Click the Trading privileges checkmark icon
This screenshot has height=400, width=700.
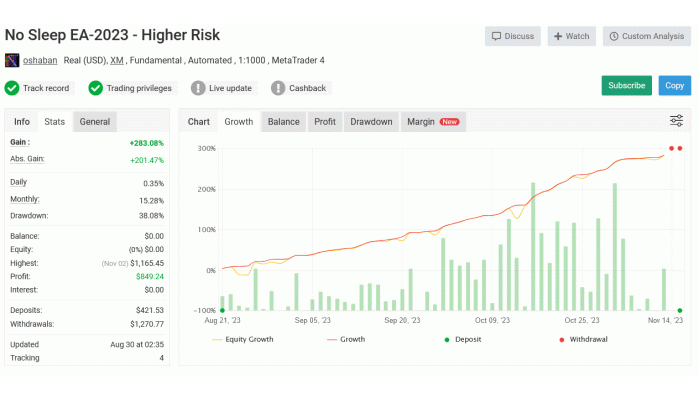point(96,88)
